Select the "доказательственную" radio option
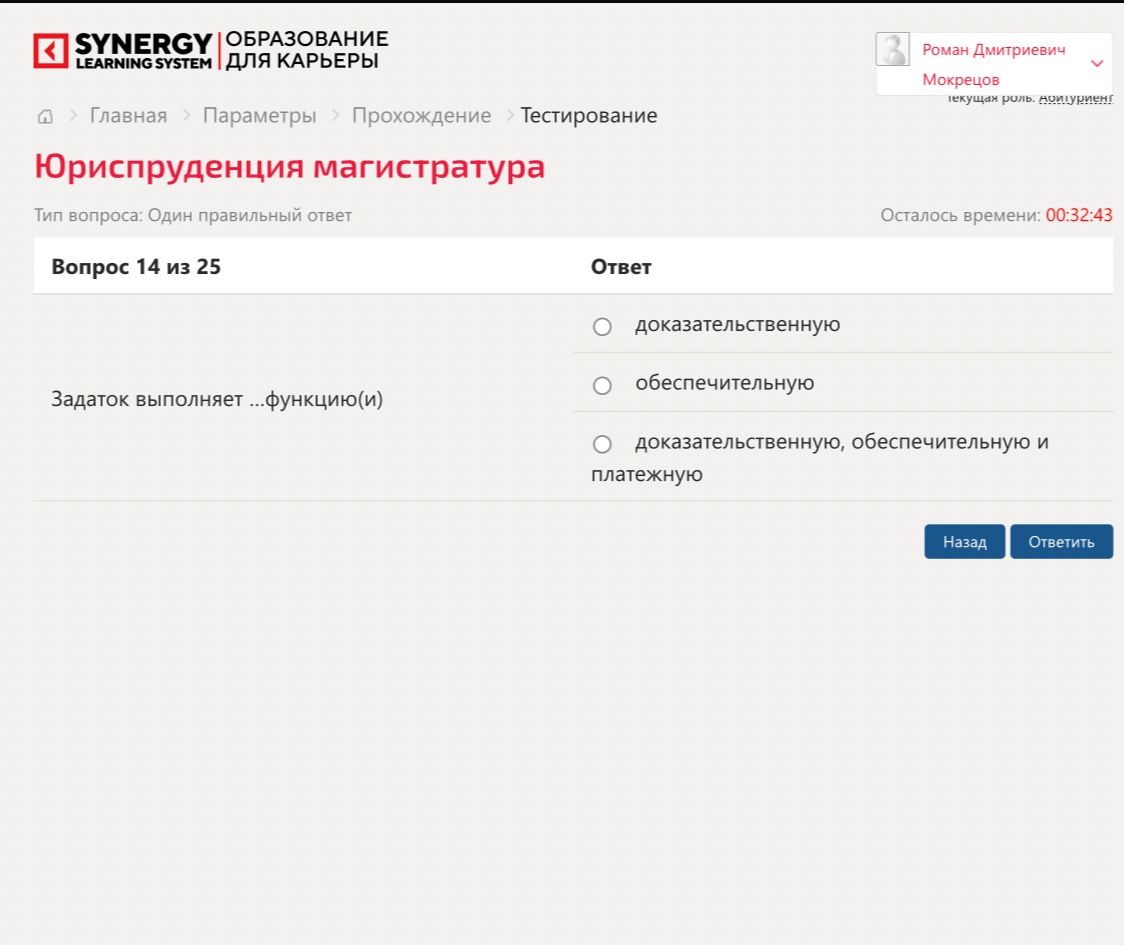Screen dimensions: 1125x945 click(x=602, y=326)
